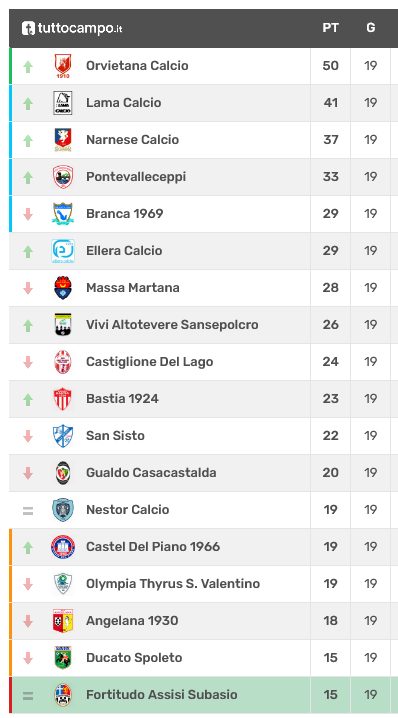
Task: Click the tuttocampo.it logo in the header
Action: point(72,28)
